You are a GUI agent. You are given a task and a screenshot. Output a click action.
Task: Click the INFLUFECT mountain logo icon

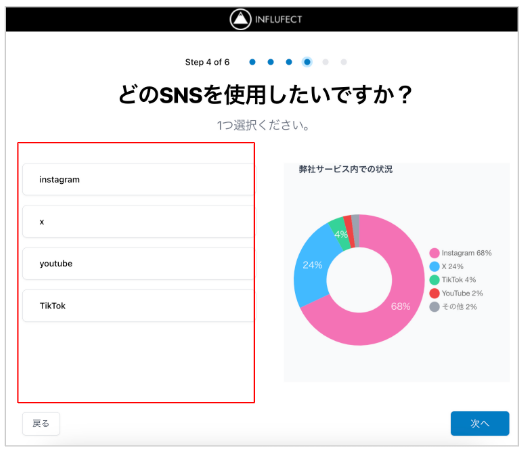pos(240,19)
